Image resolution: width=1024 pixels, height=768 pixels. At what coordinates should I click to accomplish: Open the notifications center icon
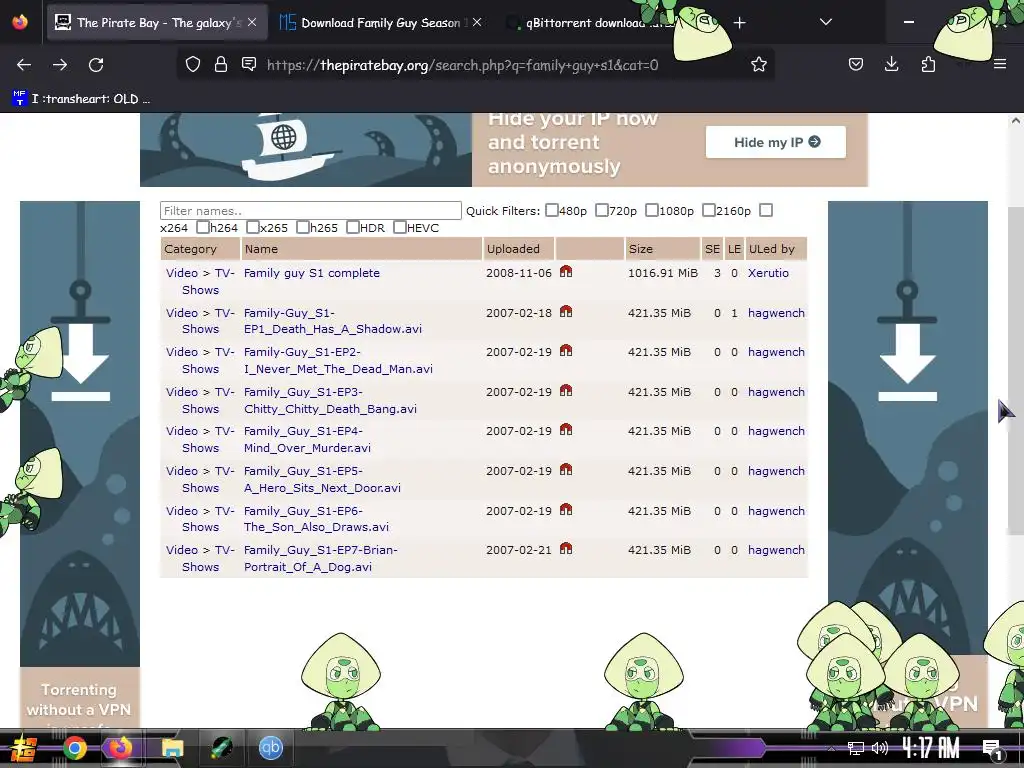pos(992,748)
